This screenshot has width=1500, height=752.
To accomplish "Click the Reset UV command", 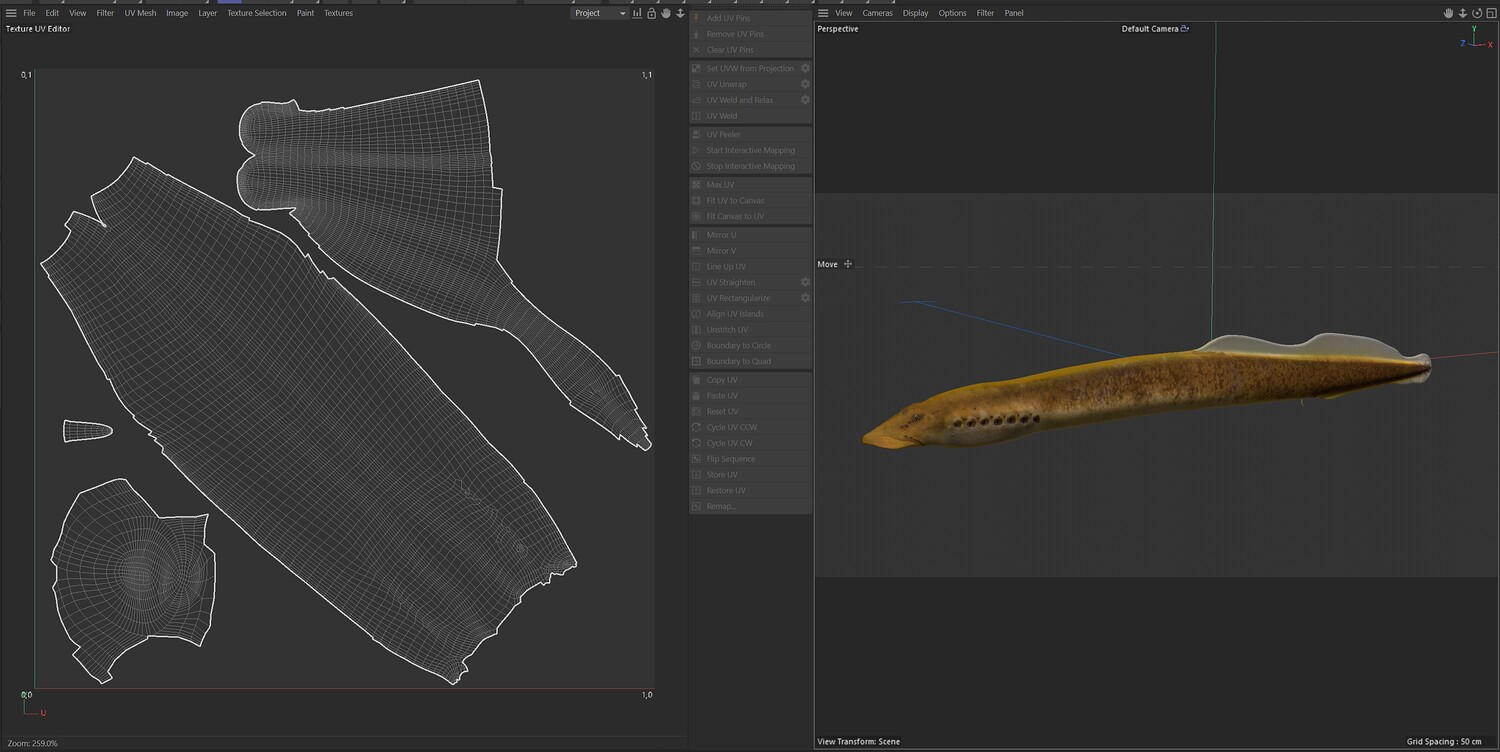I will click(x=751, y=412).
